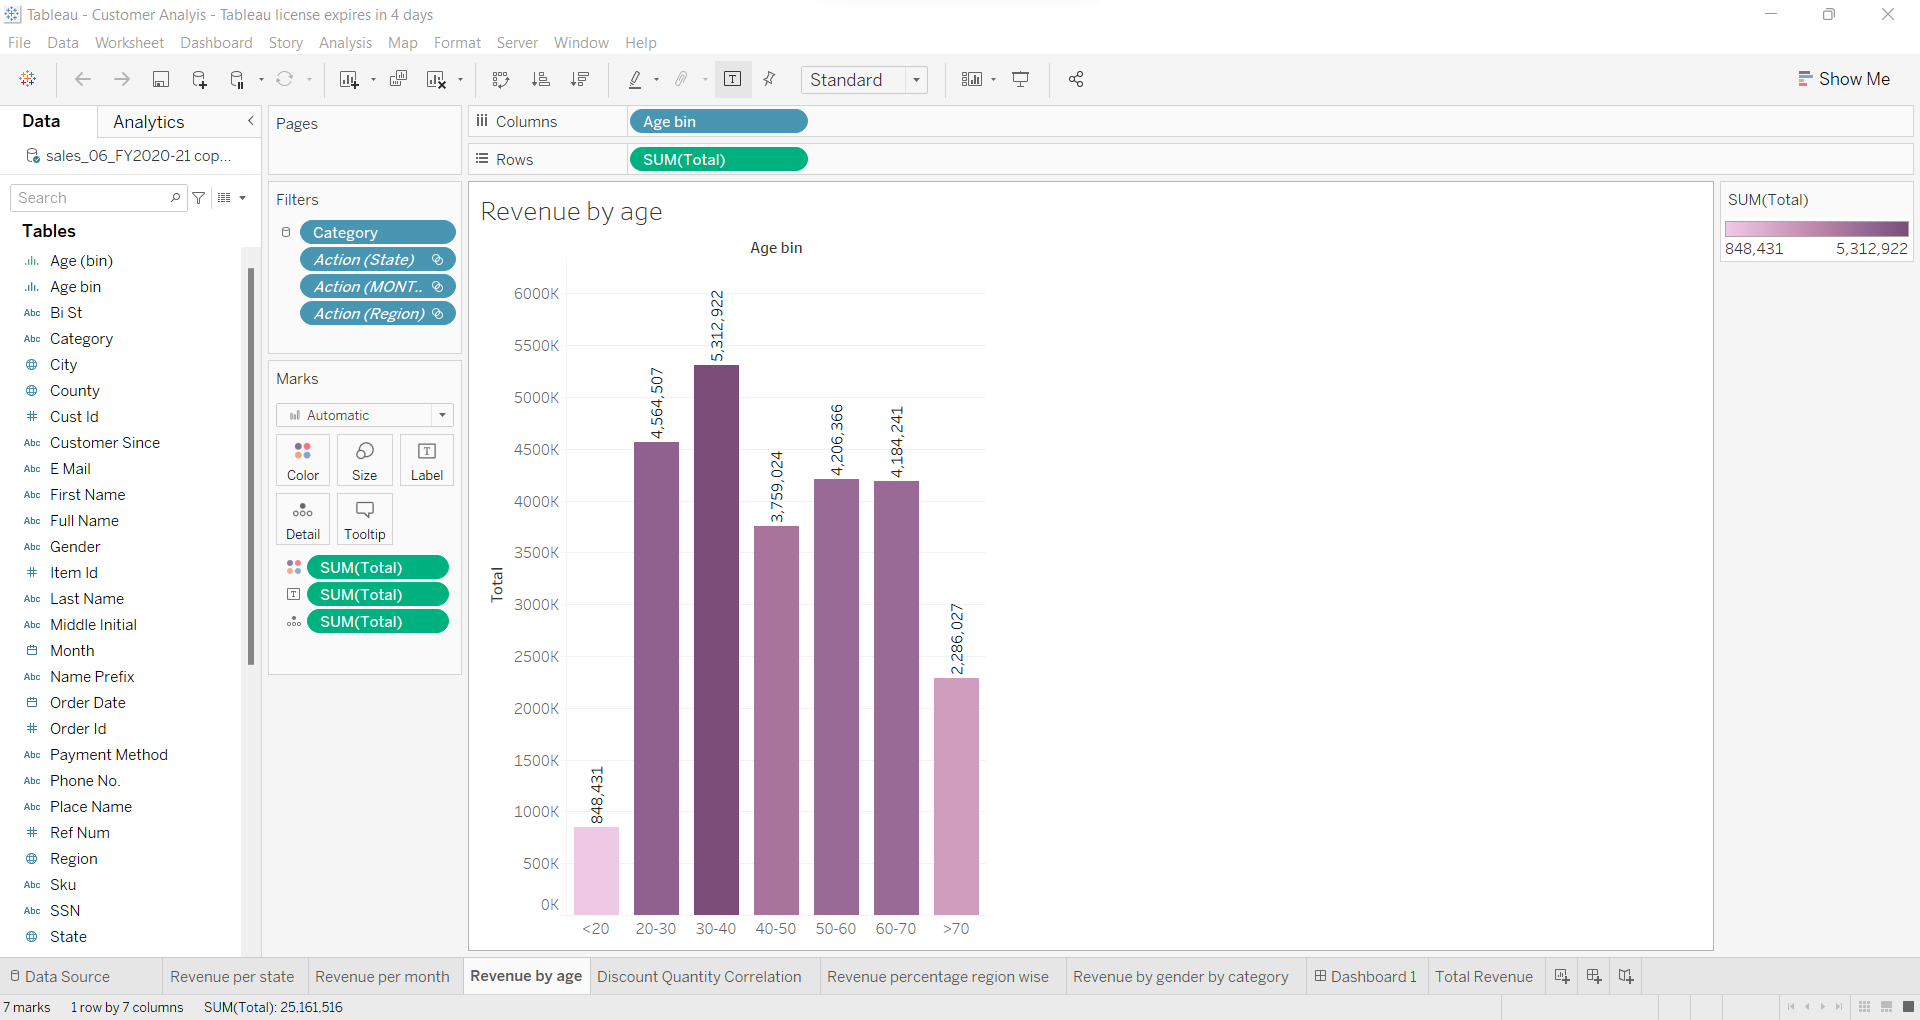Click the Show Me button

point(1844,79)
